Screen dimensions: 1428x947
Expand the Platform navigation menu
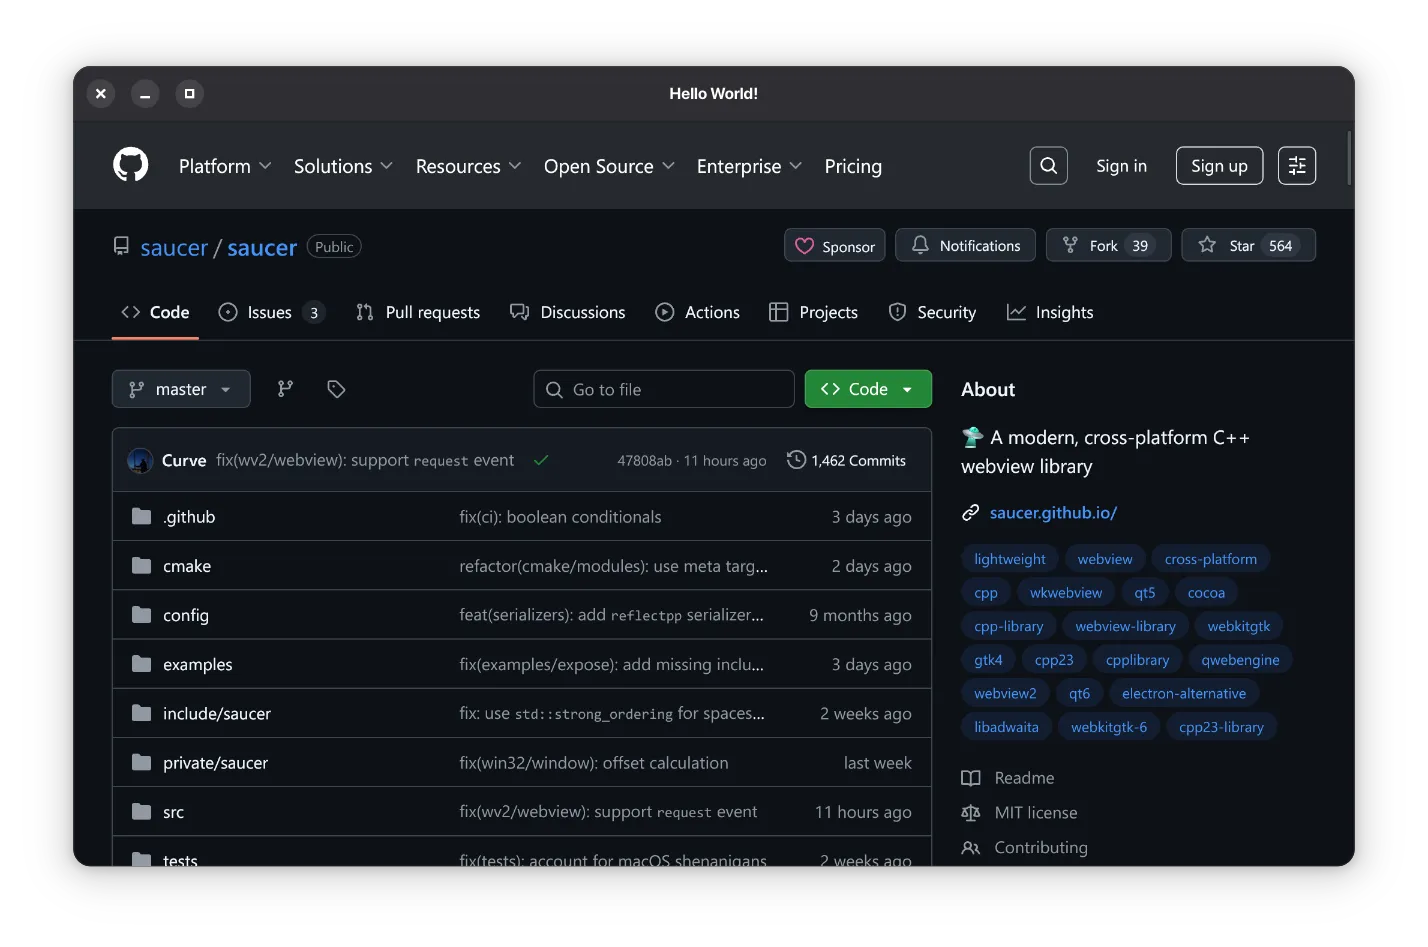tap(224, 166)
